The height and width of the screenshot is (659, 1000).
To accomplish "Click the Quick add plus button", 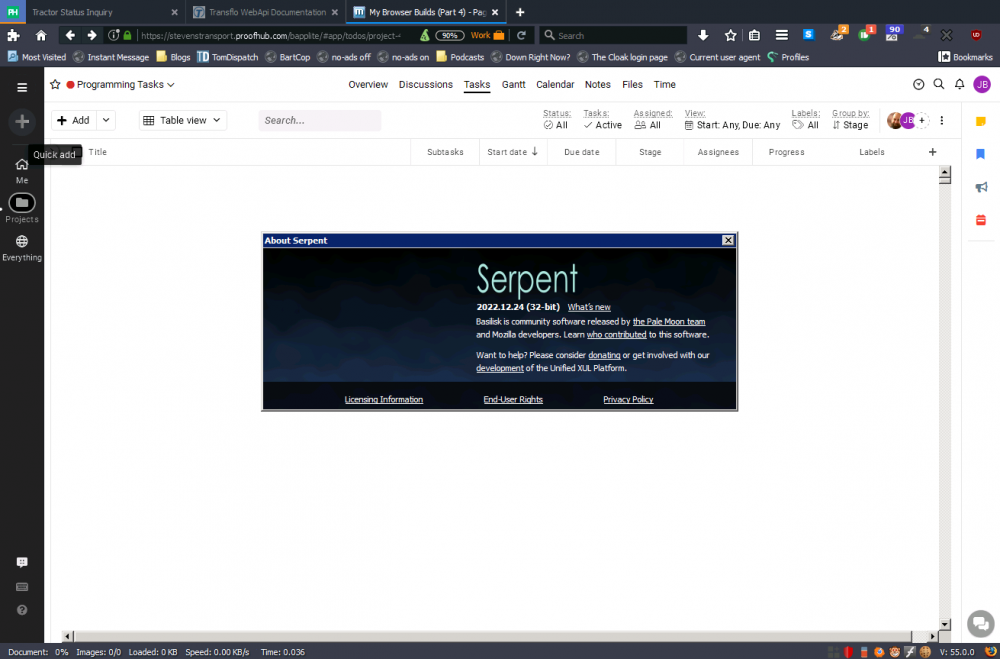I will 22,122.
